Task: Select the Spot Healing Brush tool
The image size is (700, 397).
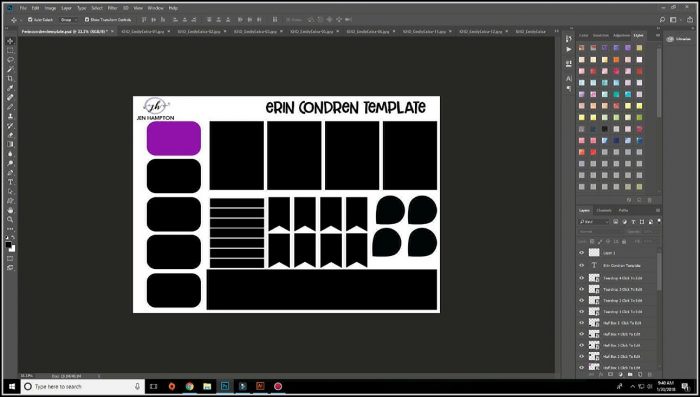Action: pos(10,97)
